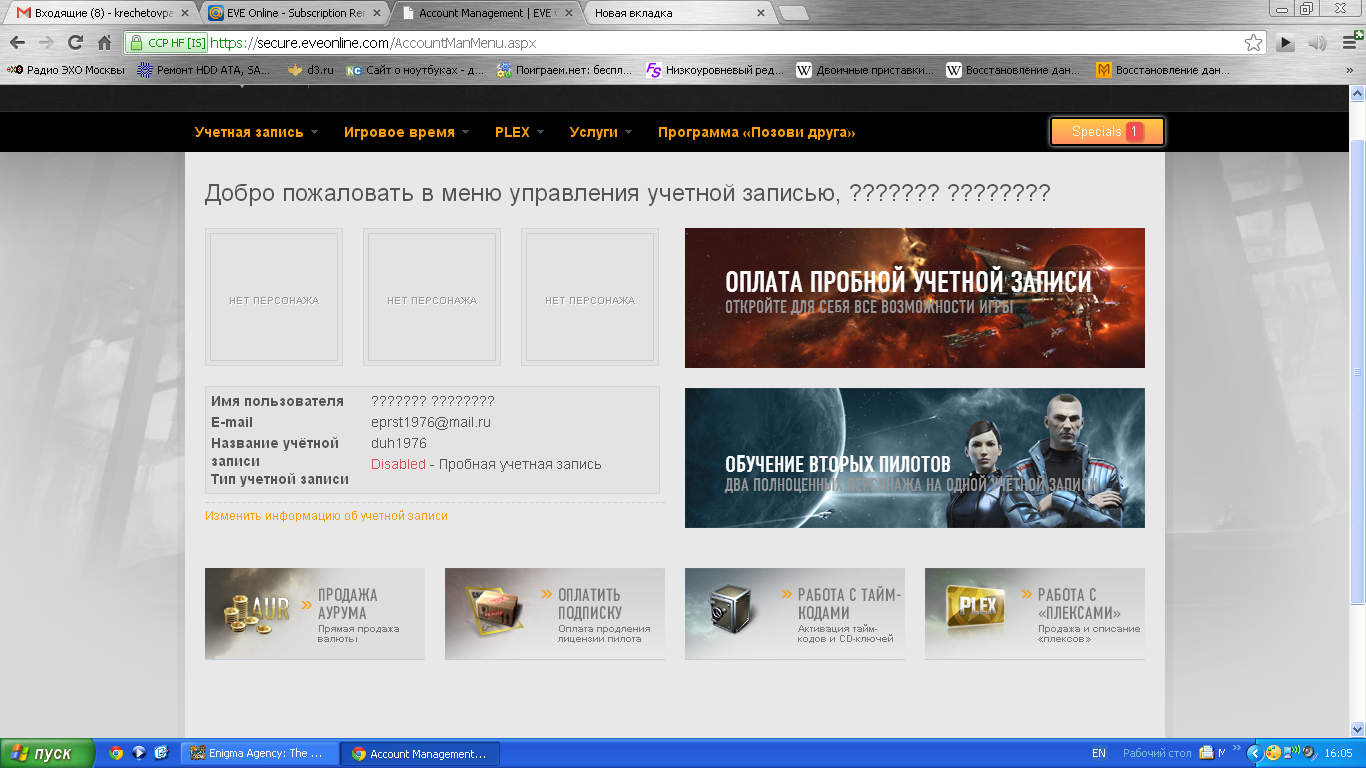Click the orange Specials button
This screenshot has width=1366, height=768.
click(x=1107, y=132)
